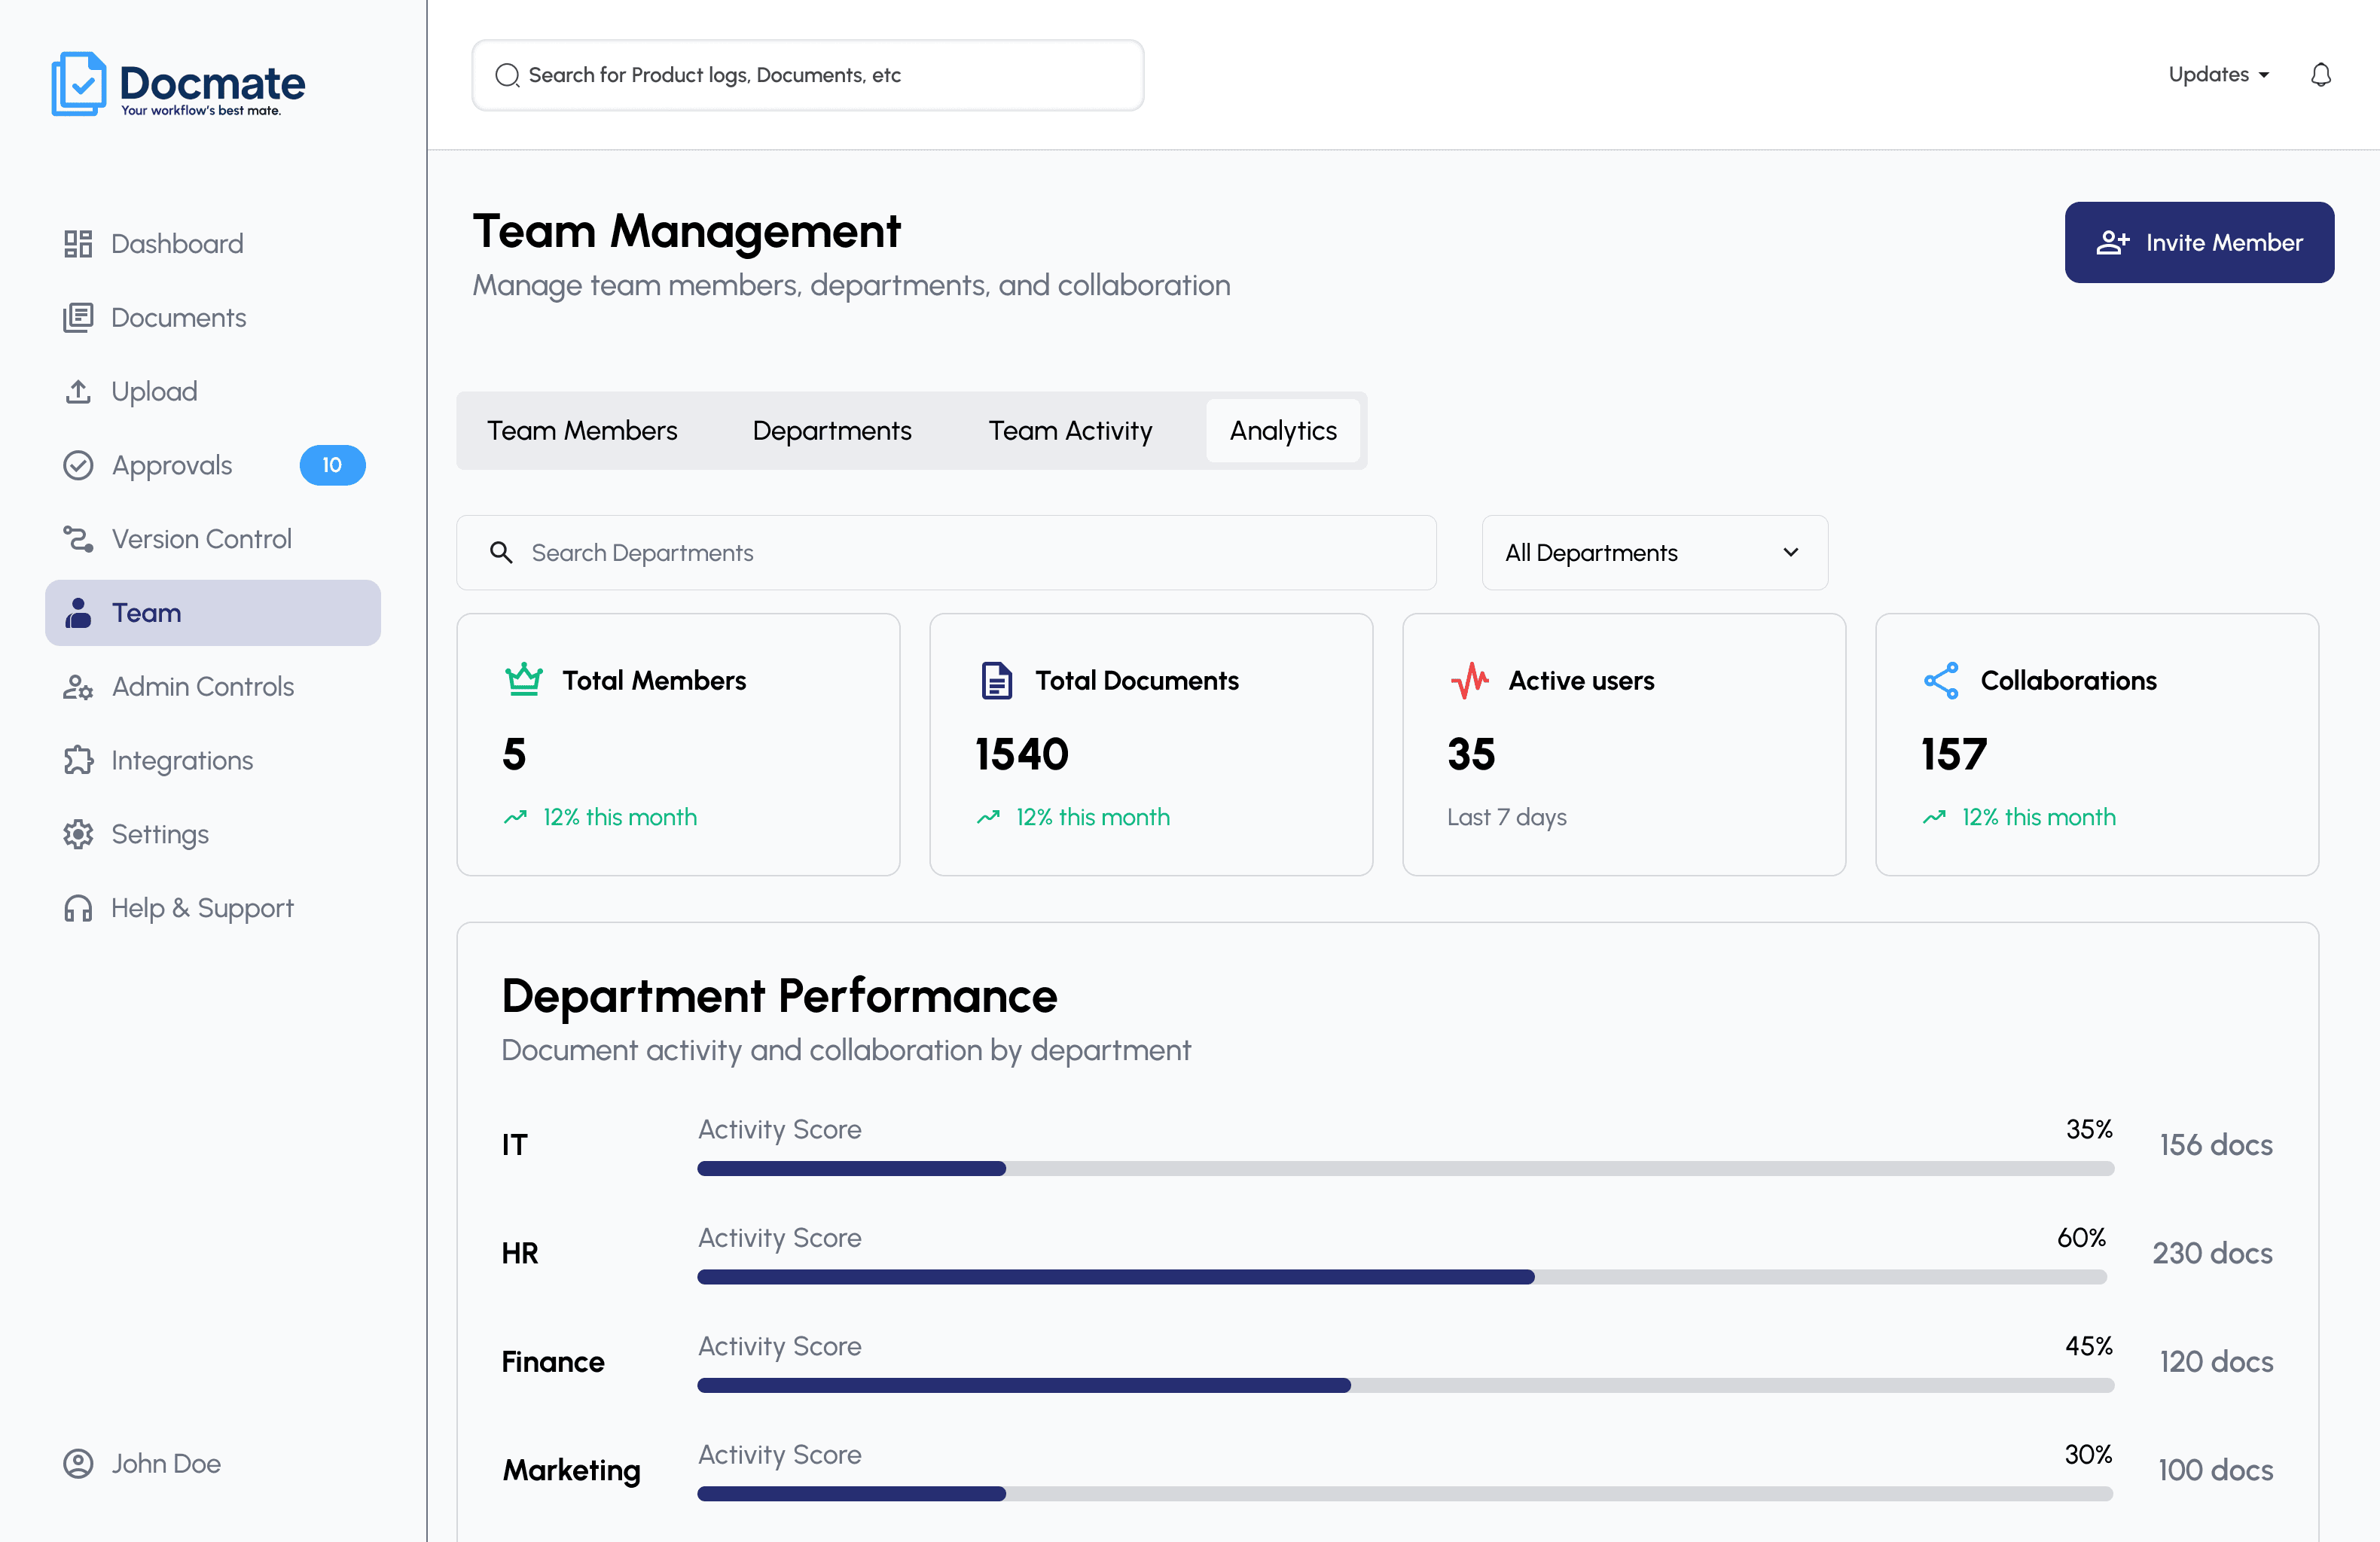Click the "120 docs" count for Finance
Screen dimensions: 2380x1542
click(x=2216, y=1362)
